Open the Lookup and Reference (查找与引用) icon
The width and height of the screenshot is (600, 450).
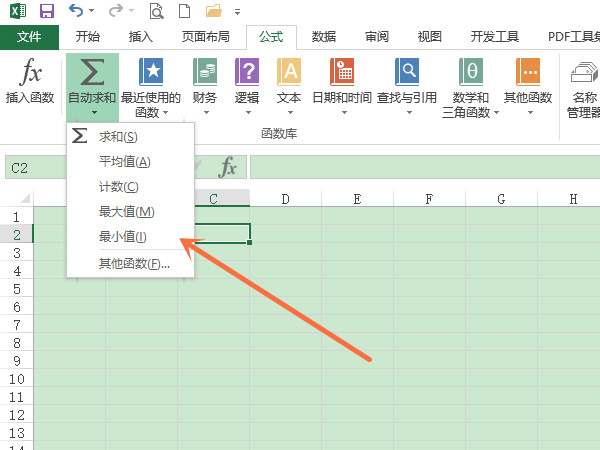409,82
